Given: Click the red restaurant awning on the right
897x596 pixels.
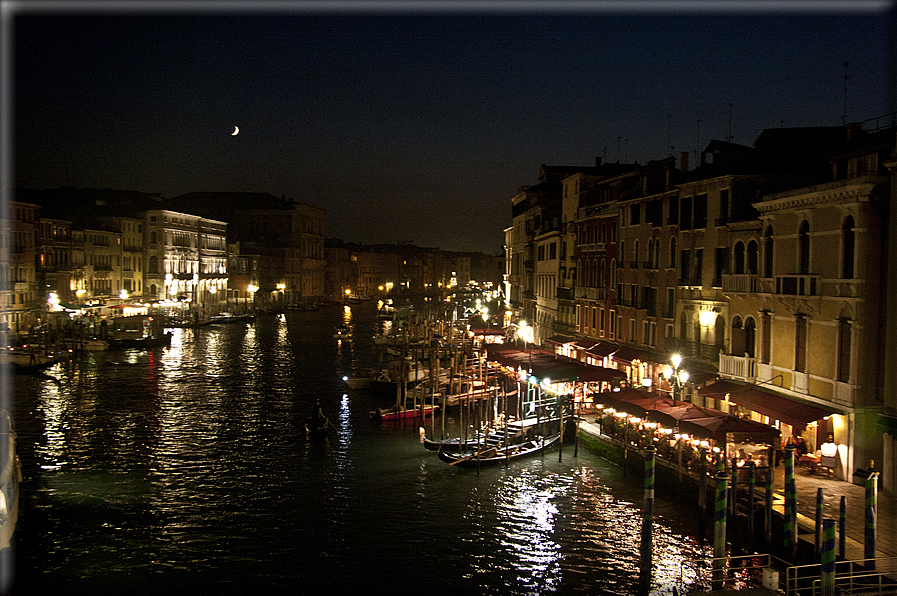Looking at the screenshot, I should tap(780, 406).
